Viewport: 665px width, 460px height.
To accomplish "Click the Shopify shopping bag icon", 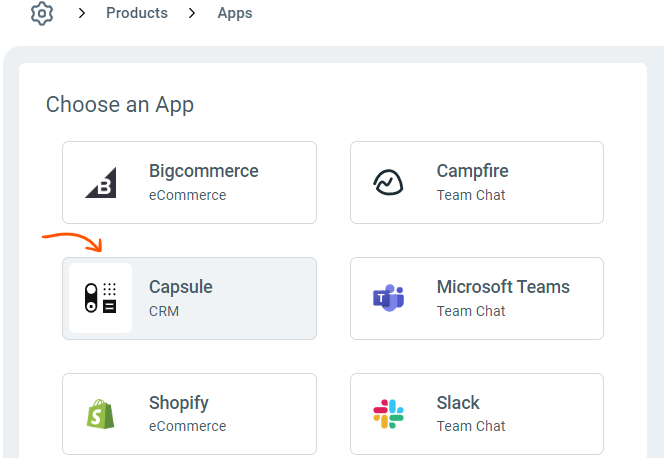I will click(x=100, y=414).
